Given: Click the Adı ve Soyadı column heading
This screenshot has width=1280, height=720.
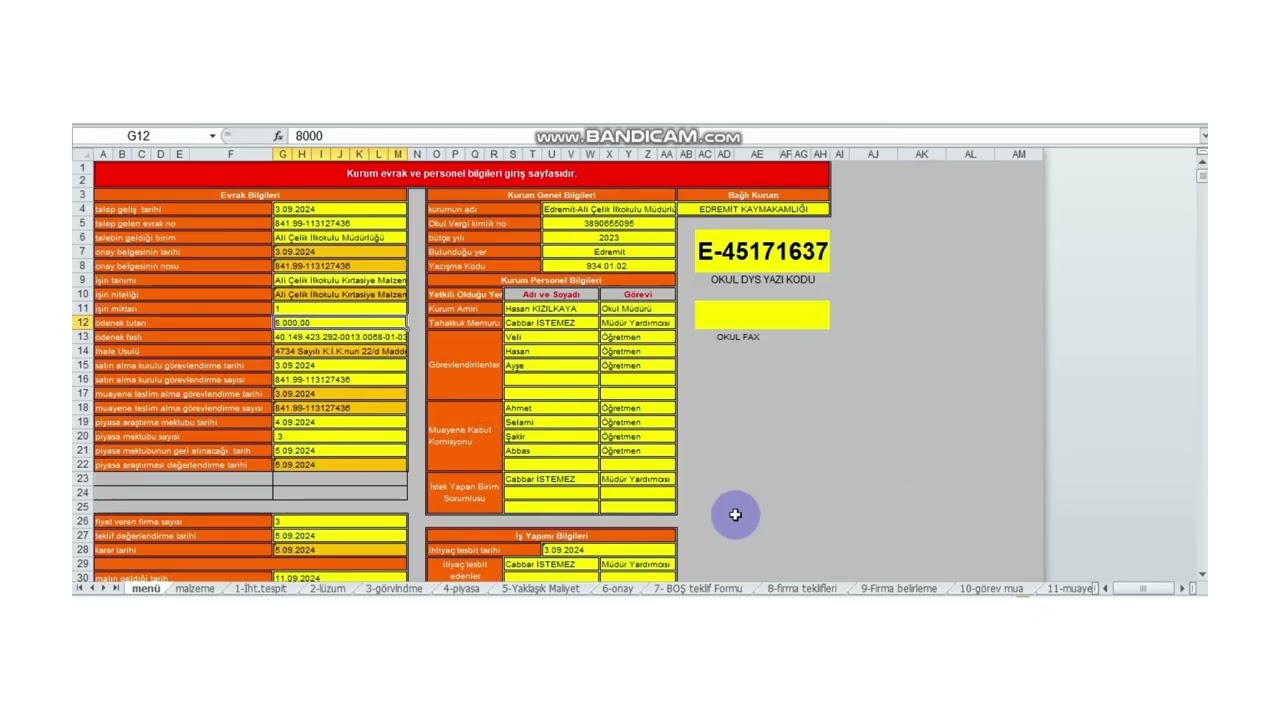Looking at the screenshot, I should 551,295.
